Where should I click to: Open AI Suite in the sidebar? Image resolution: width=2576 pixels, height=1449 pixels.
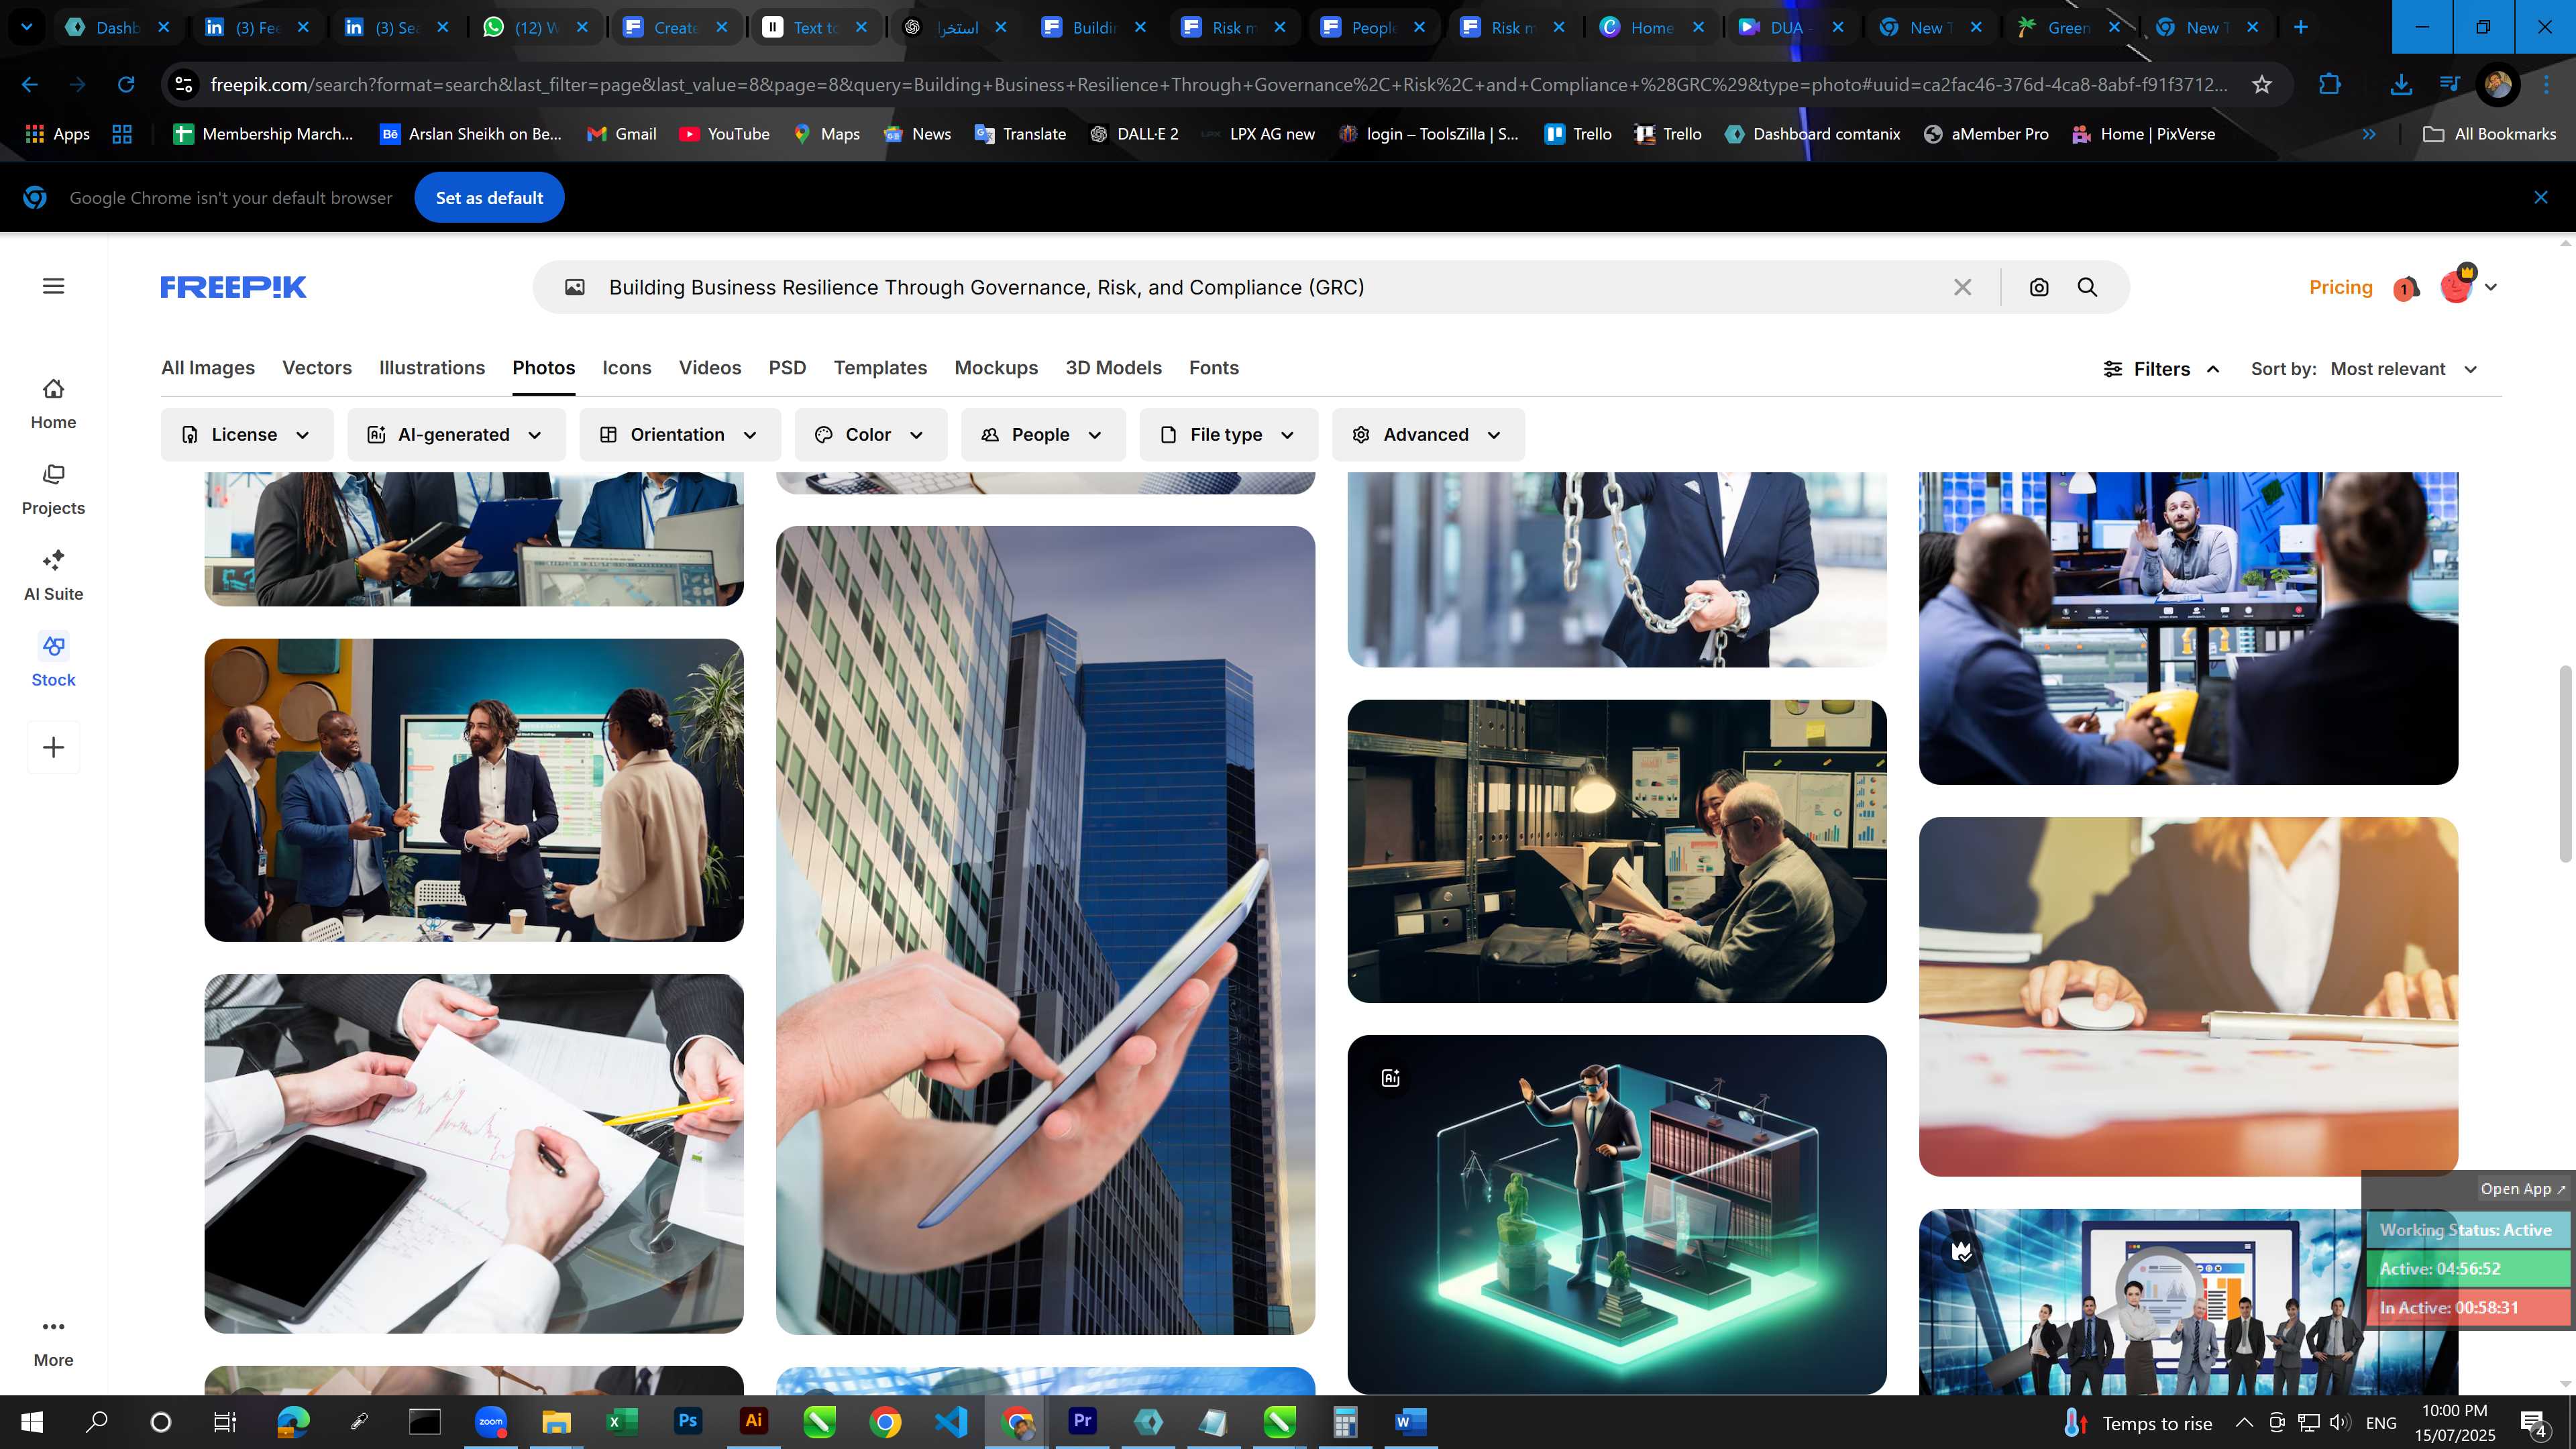tap(53, 575)
